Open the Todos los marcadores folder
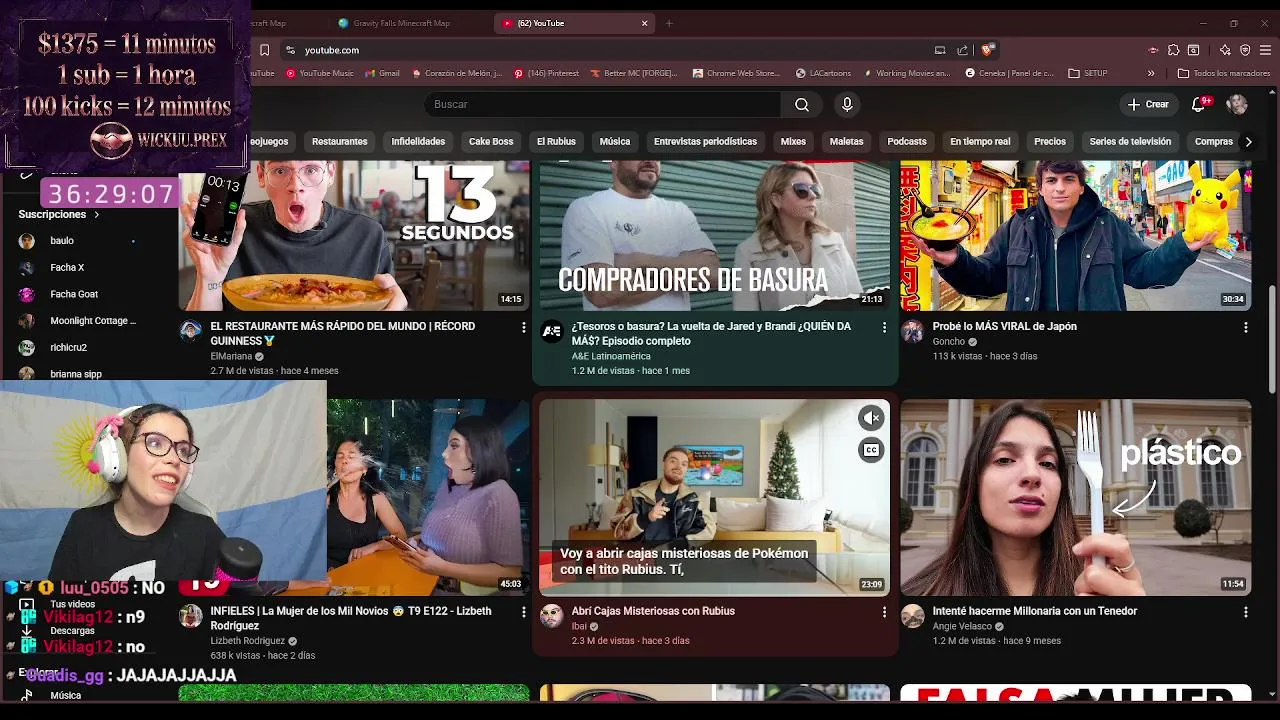The image size is (1280, 720). click(x=1224, y=73)
